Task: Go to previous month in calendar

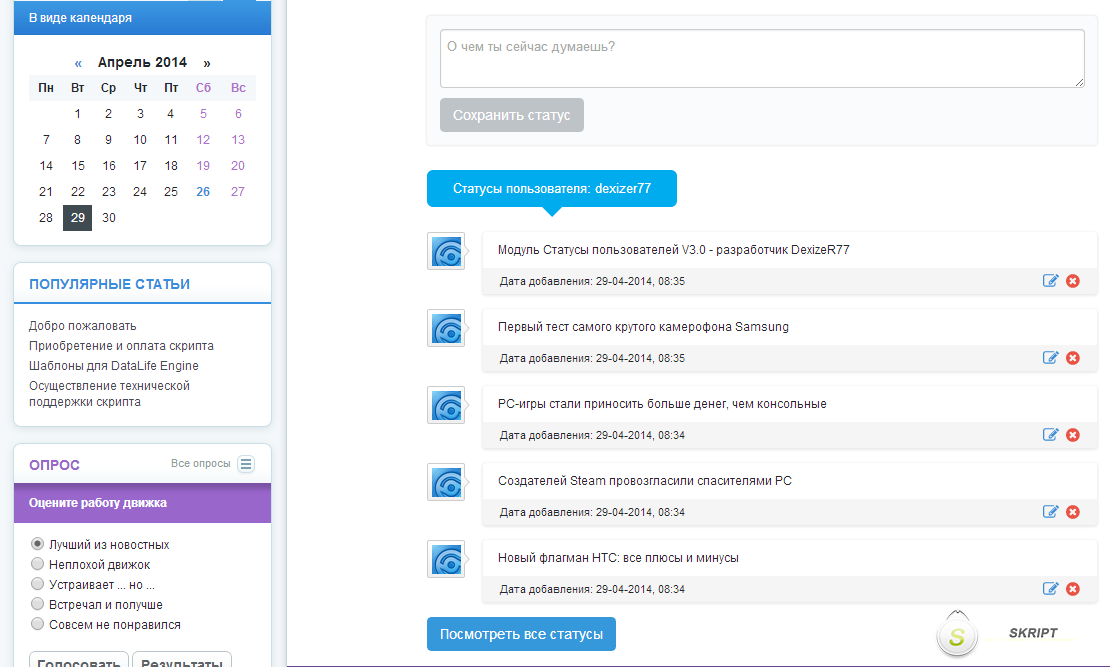Action: [x=78, y=64]
